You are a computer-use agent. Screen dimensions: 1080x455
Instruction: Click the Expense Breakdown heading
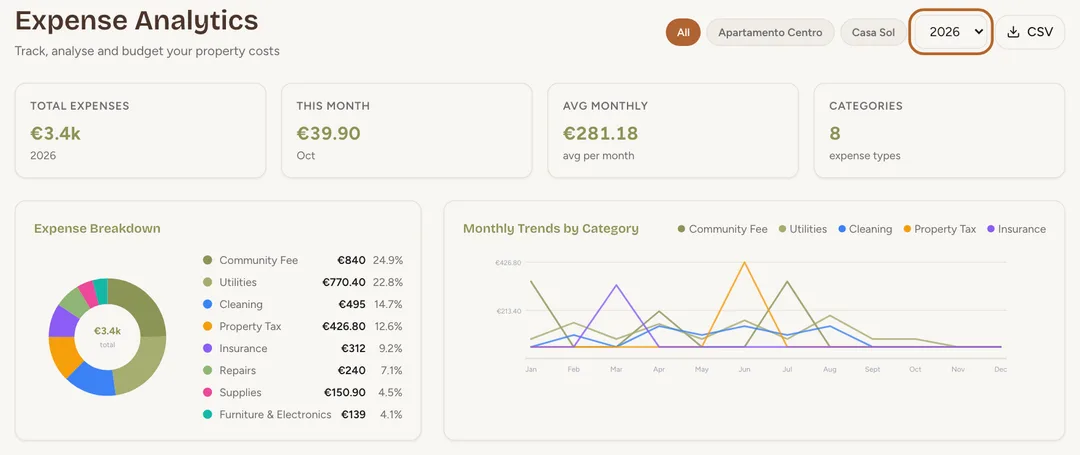pos(97,229)
